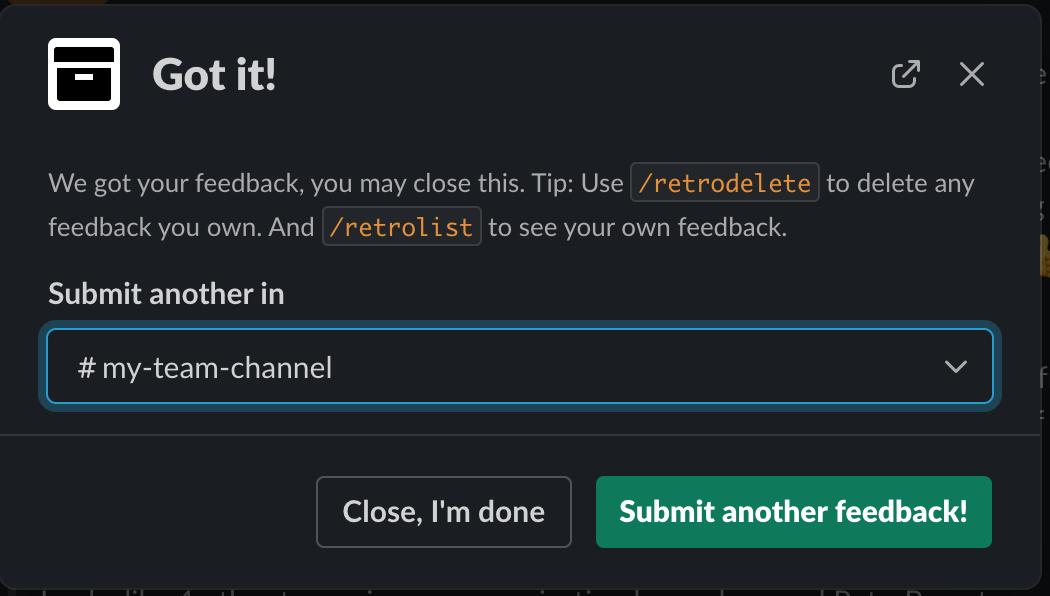1050x596 pixels.
Task: Click the /retrolist command snippet
Action: [x=401, y=226]
